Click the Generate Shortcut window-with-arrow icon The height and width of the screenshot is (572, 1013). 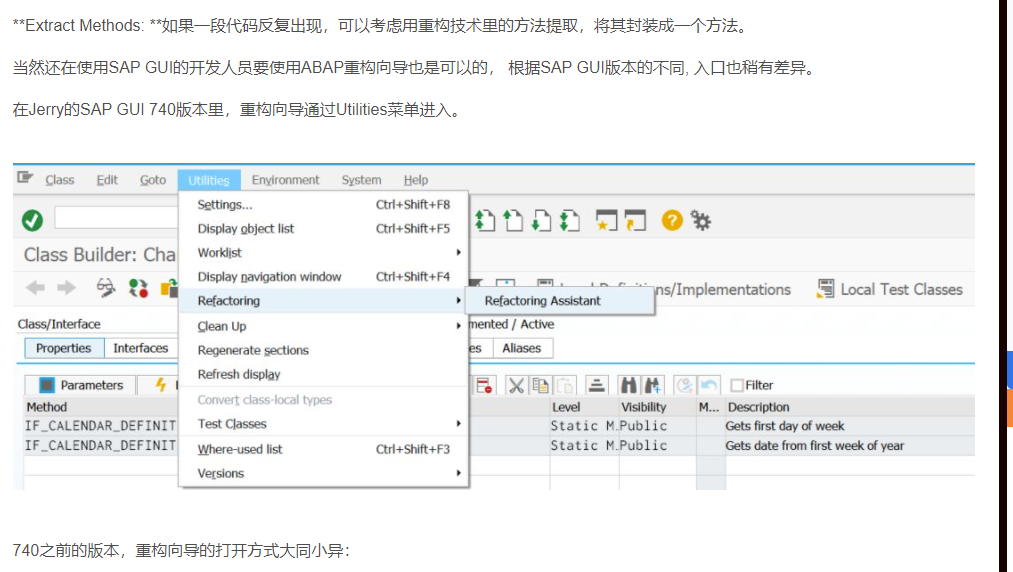[x=635, y=220]
